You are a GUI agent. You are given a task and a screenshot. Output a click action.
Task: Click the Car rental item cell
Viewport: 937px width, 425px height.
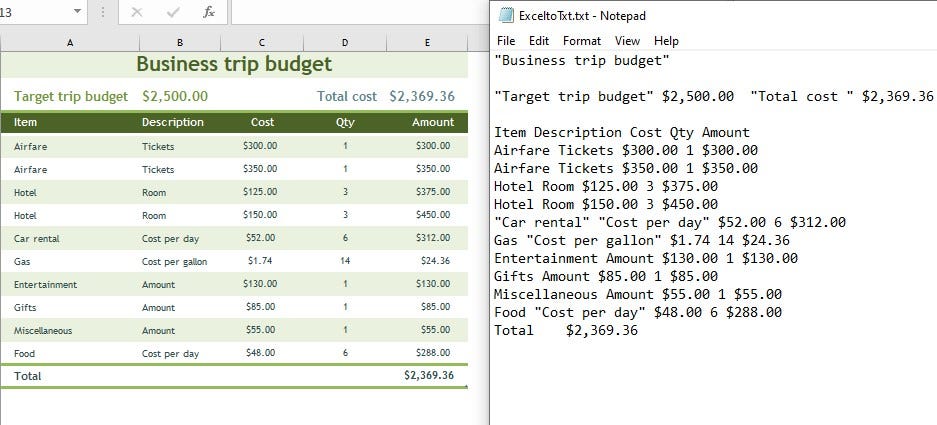(70, 239)
